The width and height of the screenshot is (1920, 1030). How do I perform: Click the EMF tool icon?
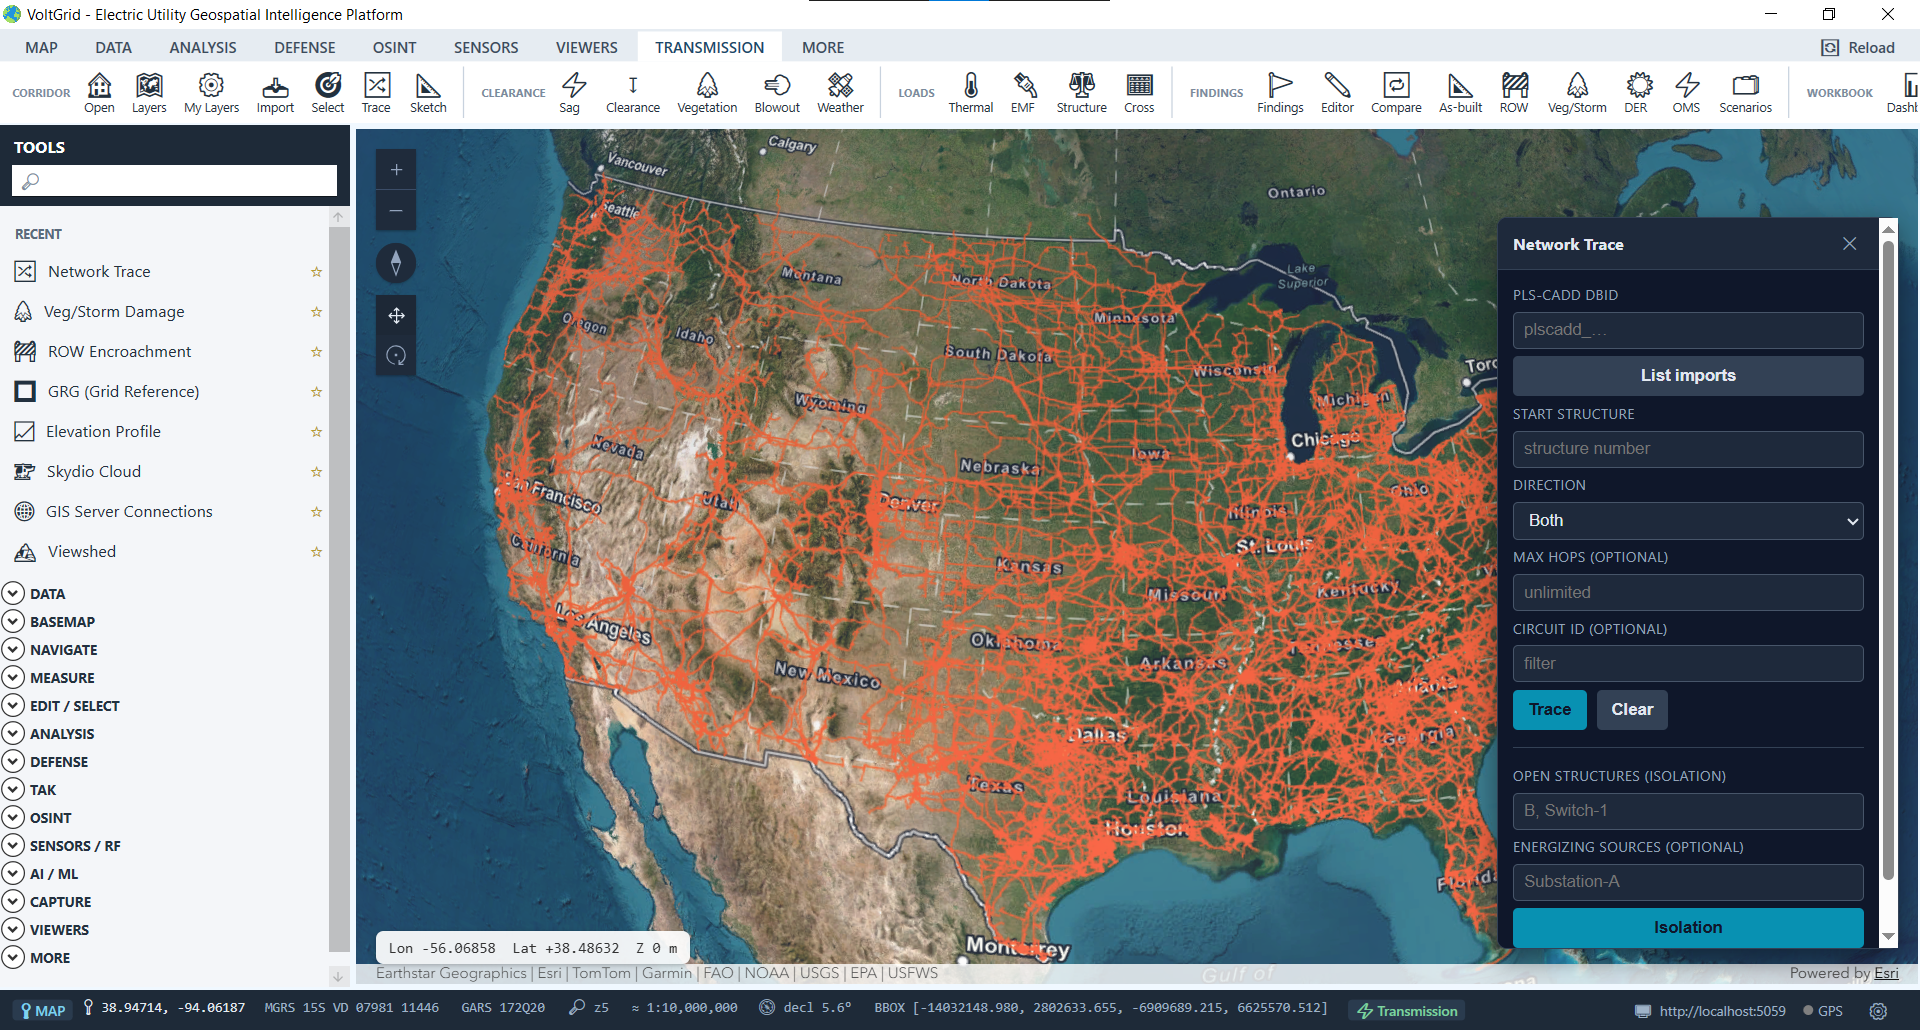click(x=1023, y=93)
